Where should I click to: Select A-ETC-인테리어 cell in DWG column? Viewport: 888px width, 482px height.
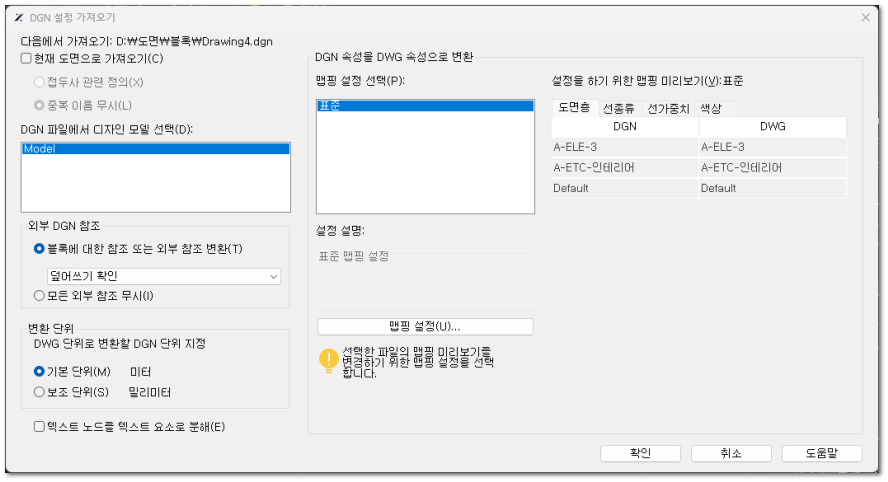[x=772, y=168]
